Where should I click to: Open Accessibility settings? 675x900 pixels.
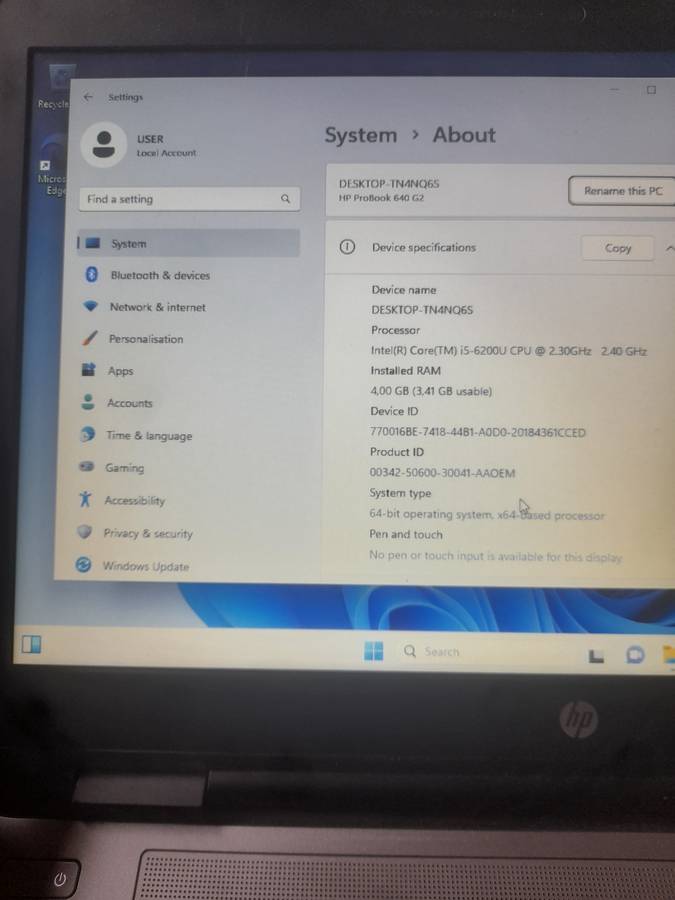coord(134,501)
